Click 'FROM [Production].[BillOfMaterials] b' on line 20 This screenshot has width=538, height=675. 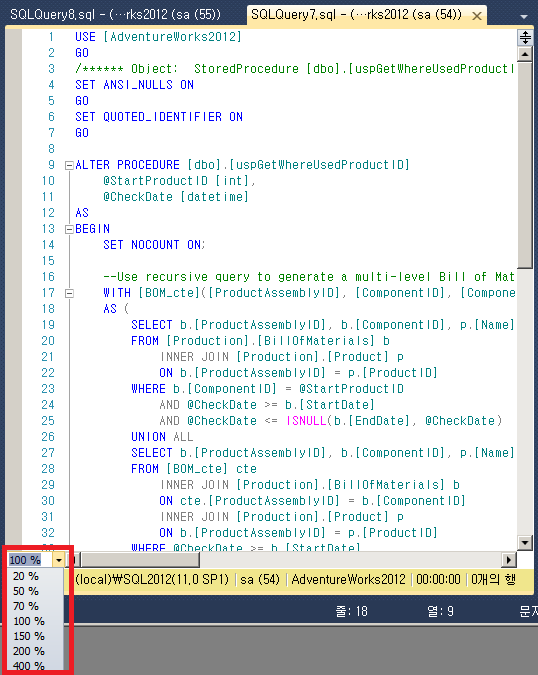pyautogui.click(x=260, y=341)
